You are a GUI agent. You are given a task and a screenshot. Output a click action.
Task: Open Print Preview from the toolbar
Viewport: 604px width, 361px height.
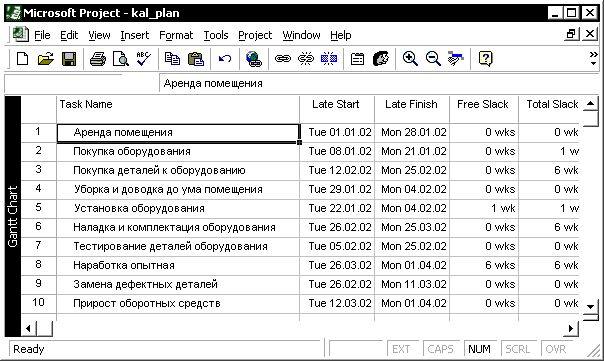point(121,59)
